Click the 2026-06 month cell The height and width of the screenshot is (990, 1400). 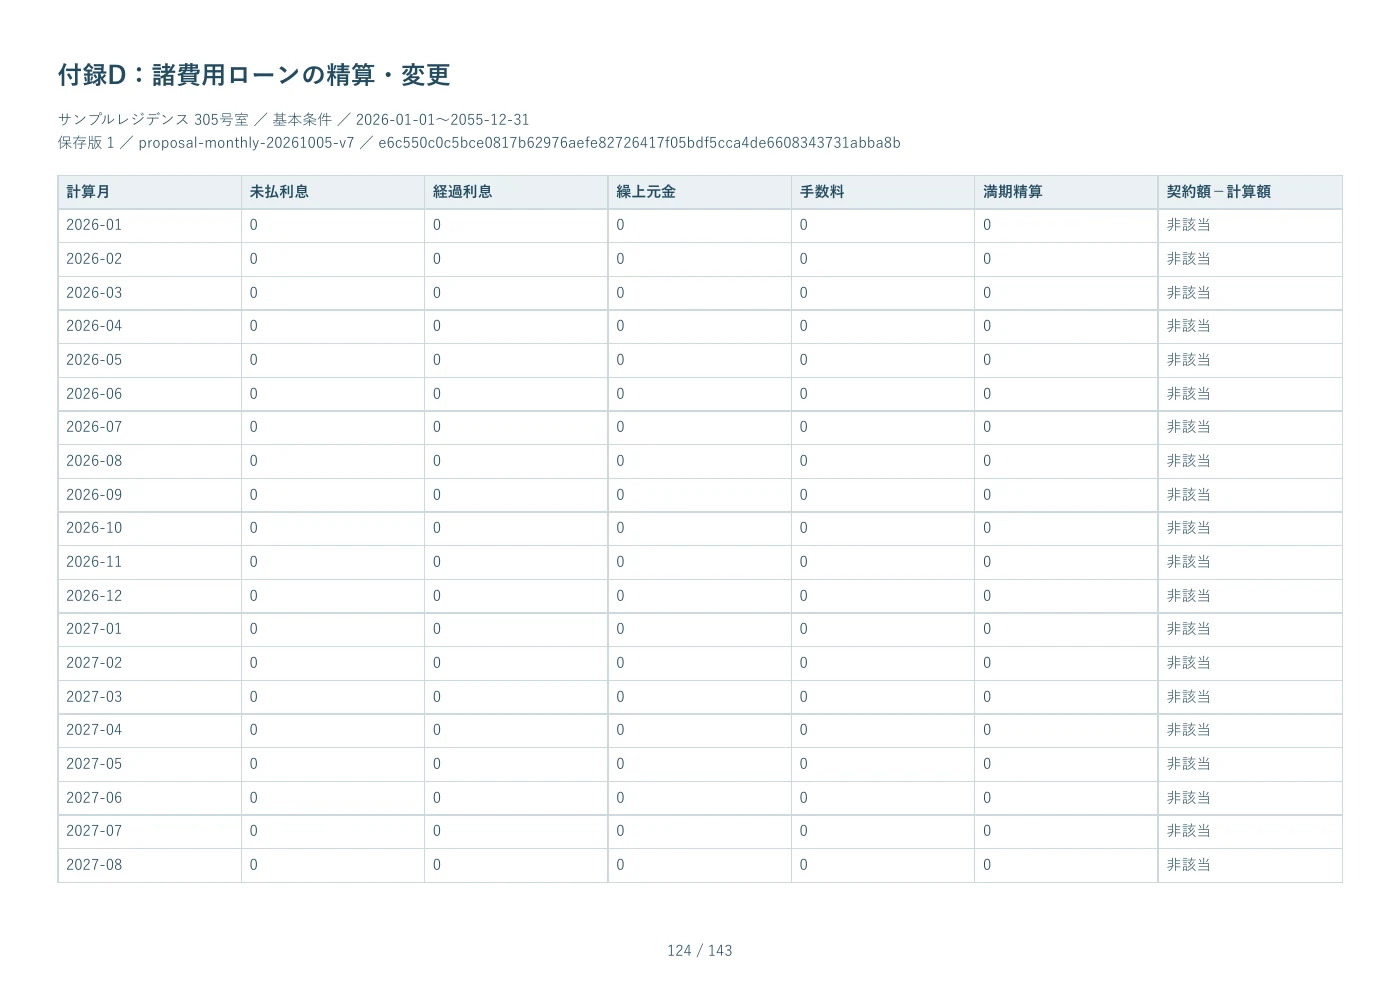click(x=149, y=394)
